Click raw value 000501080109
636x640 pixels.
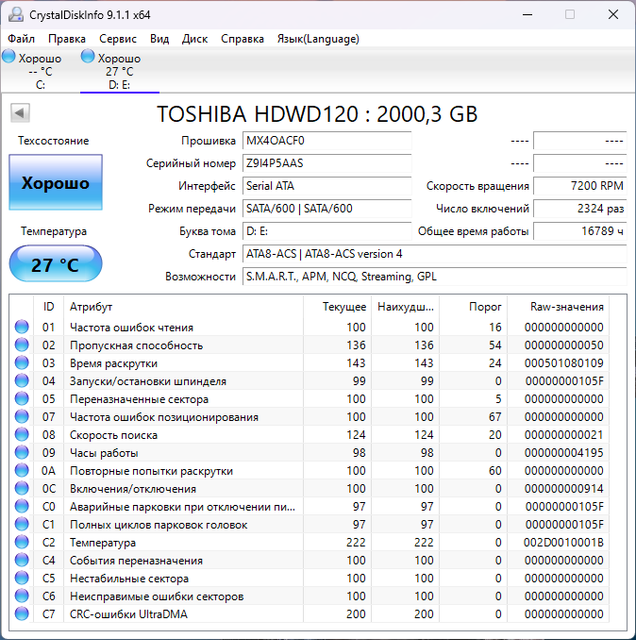[x=564, y=363]
